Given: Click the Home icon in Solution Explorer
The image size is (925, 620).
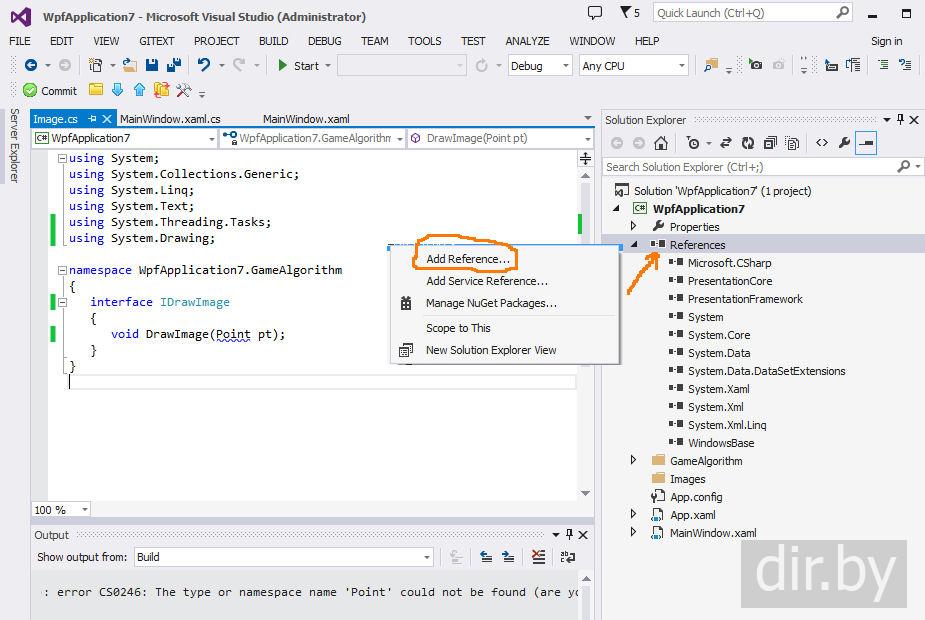Looking at the screenshot, I should pyautogui.click(x=661, y=143).
